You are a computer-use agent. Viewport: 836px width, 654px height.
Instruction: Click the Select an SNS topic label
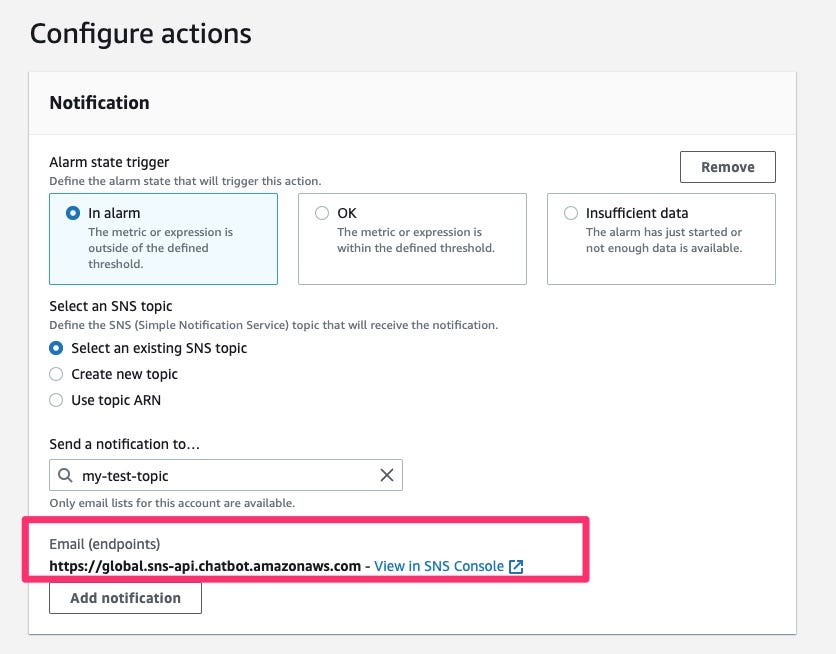pos(111,306)
